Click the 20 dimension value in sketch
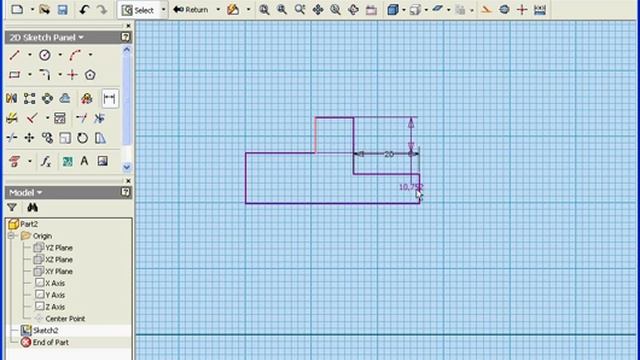This screenshot has width=640, height=360. 389,154
